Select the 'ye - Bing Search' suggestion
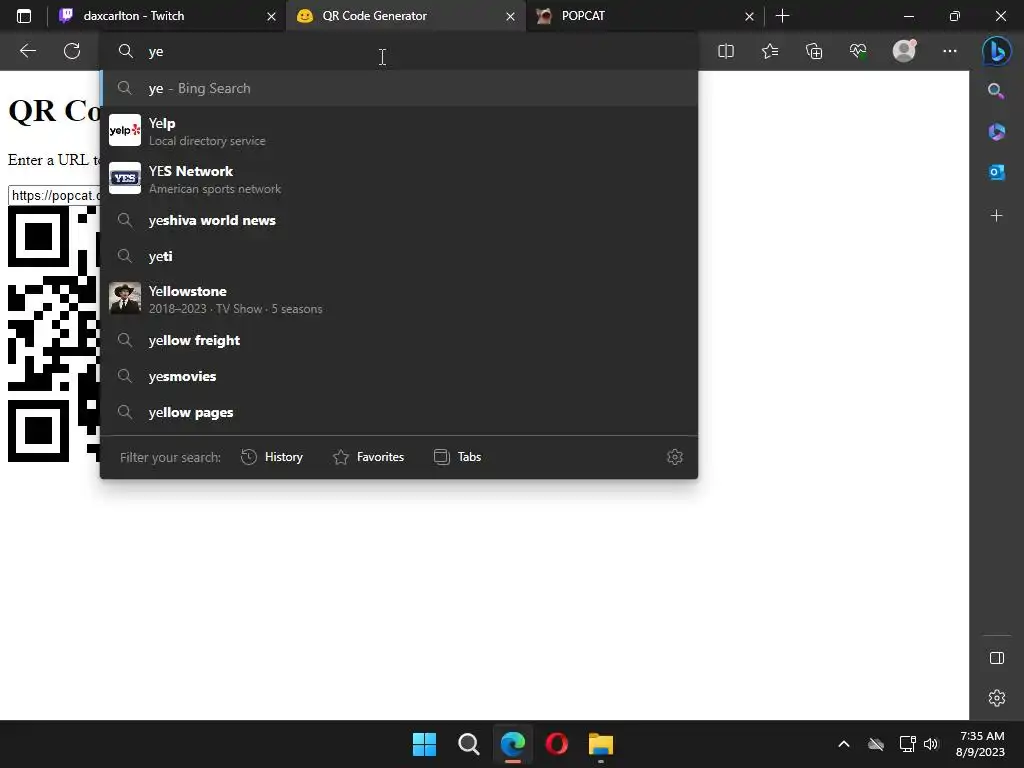The width and height of the screenshot is (1024, 768). click(x=399, y=88)
